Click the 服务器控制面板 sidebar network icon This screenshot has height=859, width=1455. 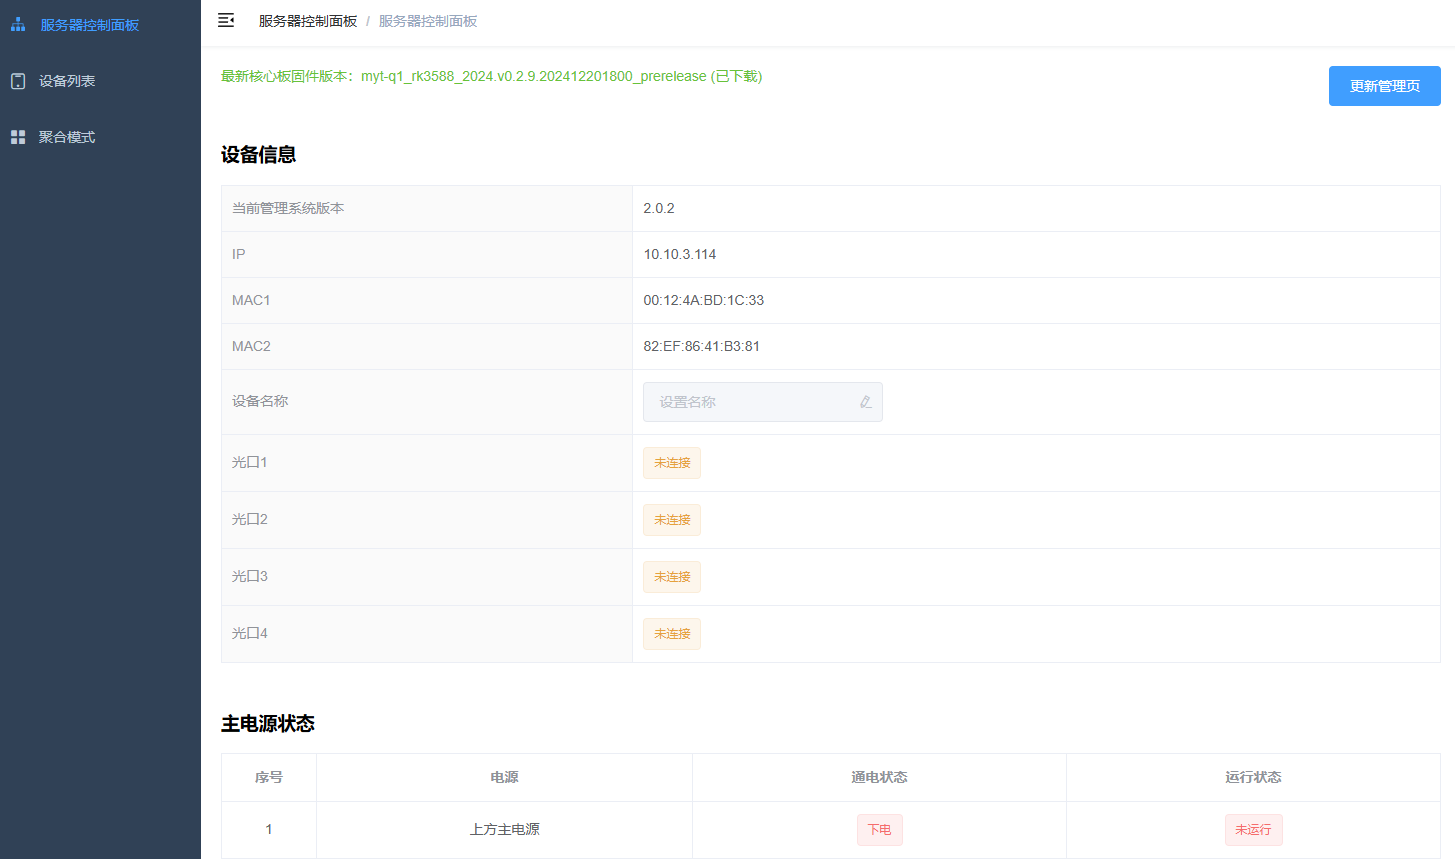[18, 25]
